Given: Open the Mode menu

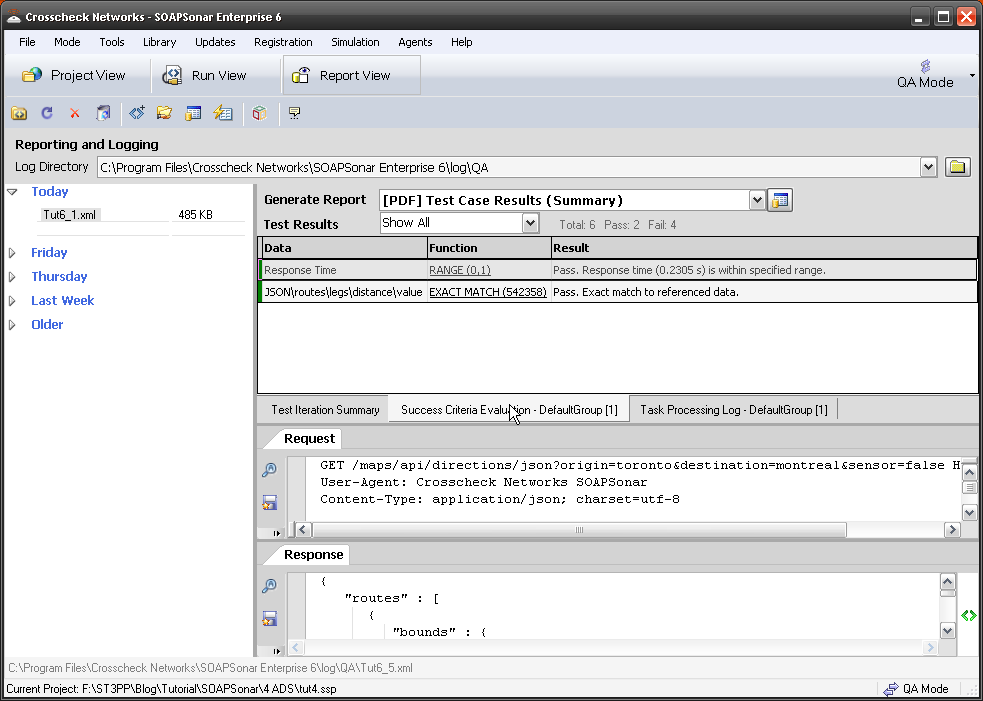Looking at the screenshot, I should (67, 42).
